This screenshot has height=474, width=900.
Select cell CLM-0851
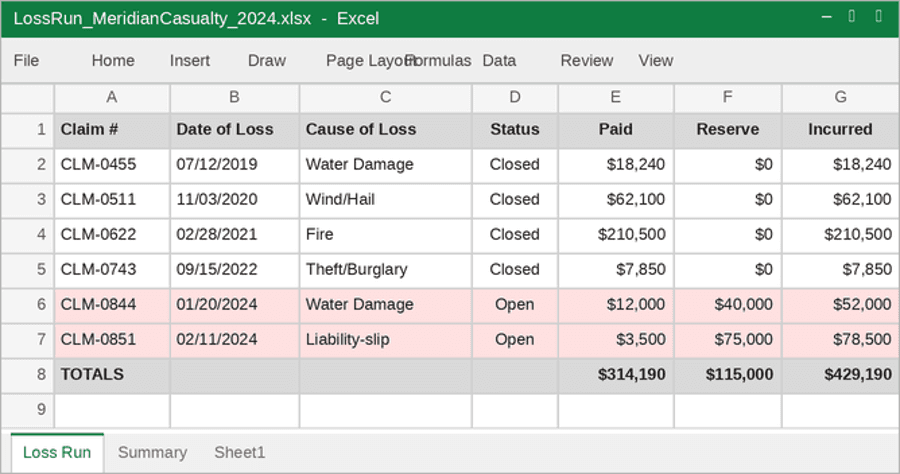click(x=112, y=340)
